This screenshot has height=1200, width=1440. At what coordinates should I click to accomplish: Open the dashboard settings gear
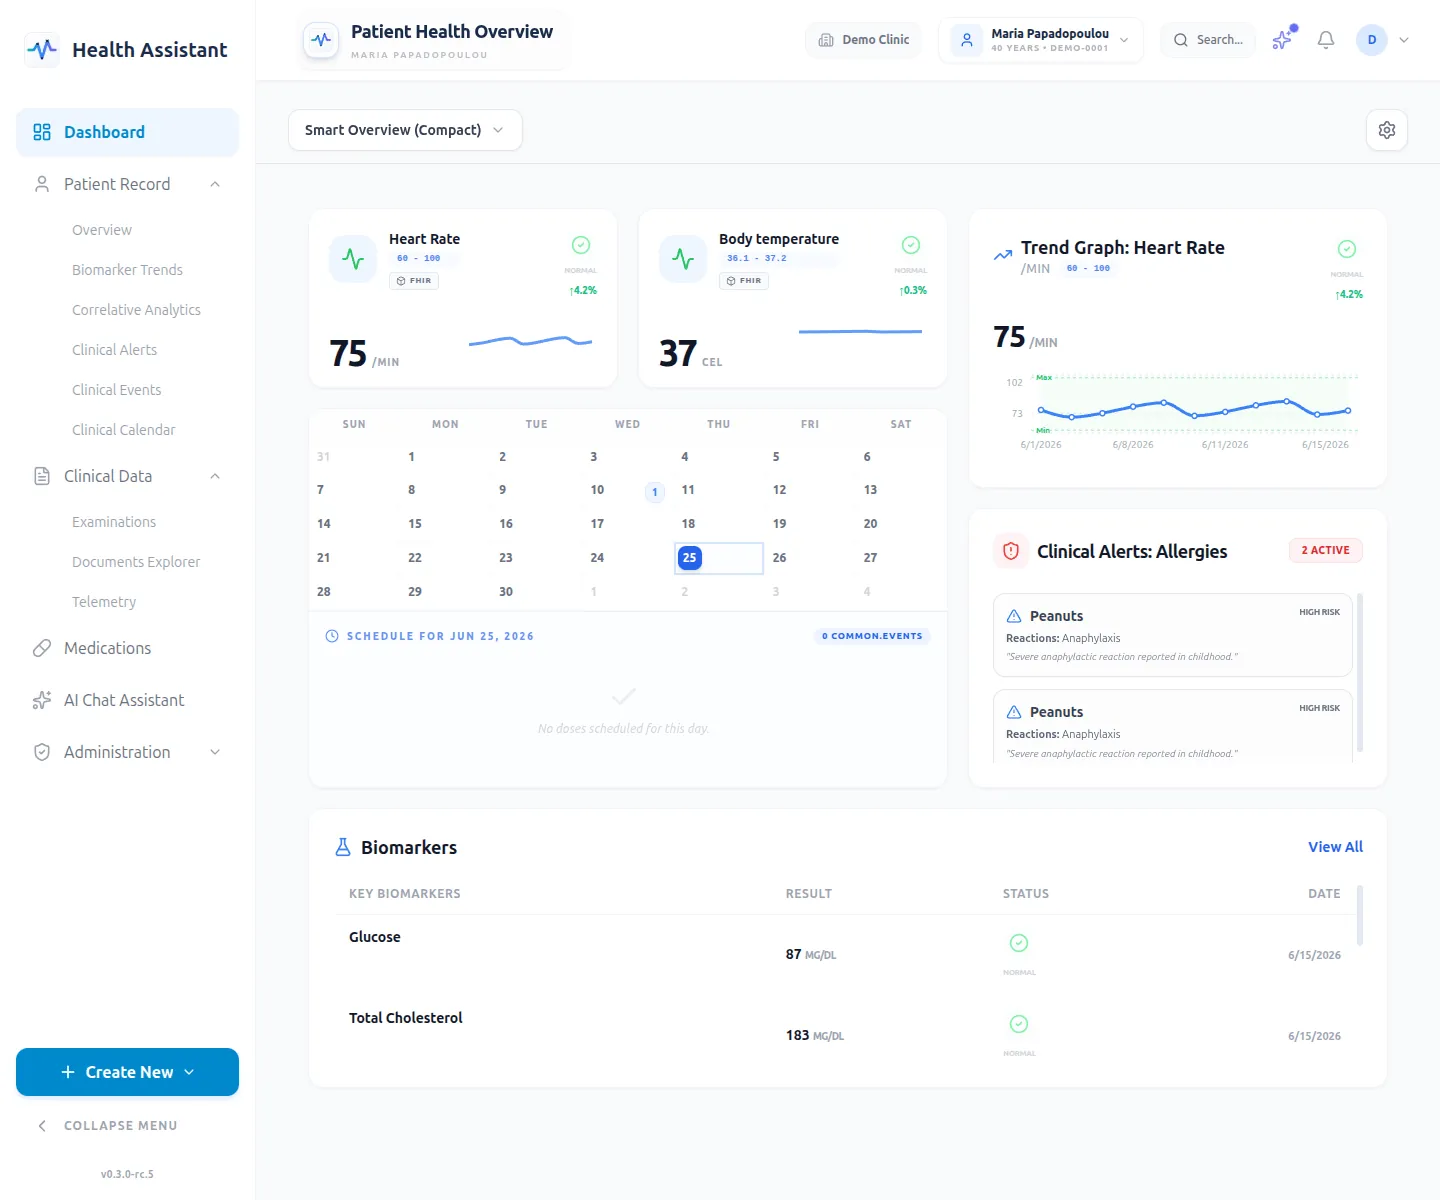click(1386, 130)
